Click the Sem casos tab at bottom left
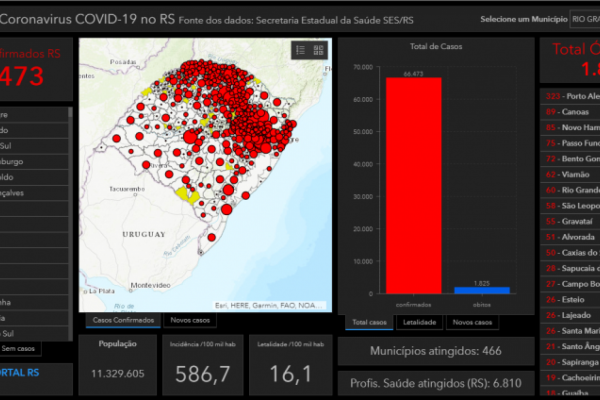The height and width of the screenshot is (400, 600). pos(18,348)
